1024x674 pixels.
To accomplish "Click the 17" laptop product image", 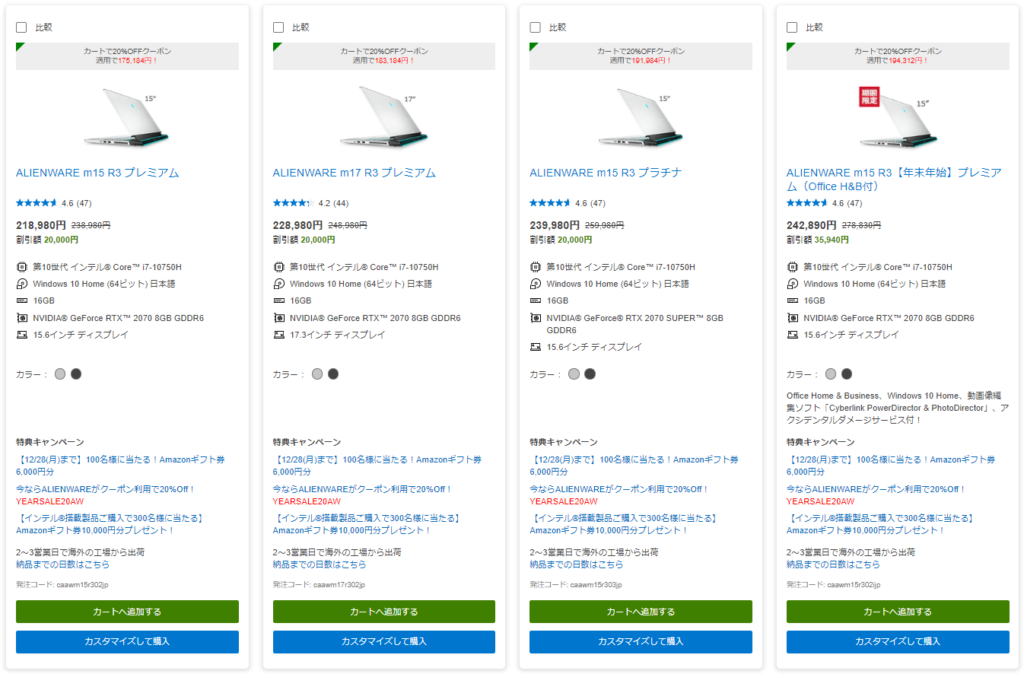I will click(x=384, y=117).
